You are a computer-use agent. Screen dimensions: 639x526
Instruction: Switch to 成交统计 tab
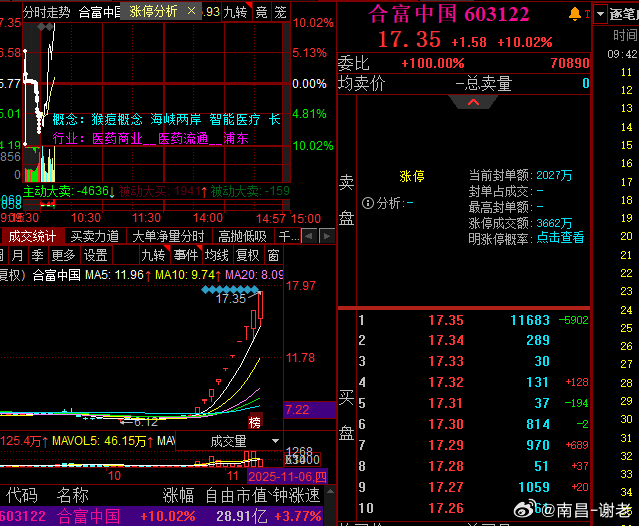32,236
